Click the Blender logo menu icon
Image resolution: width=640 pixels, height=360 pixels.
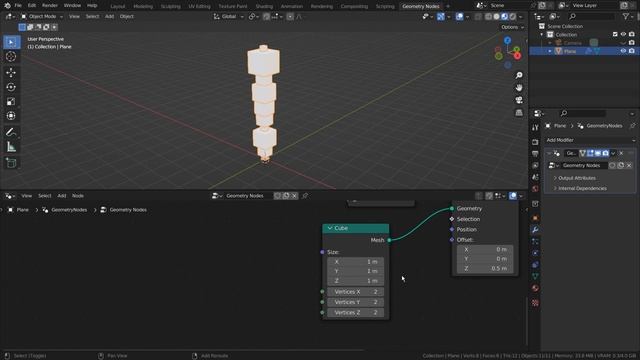(7, 5)
